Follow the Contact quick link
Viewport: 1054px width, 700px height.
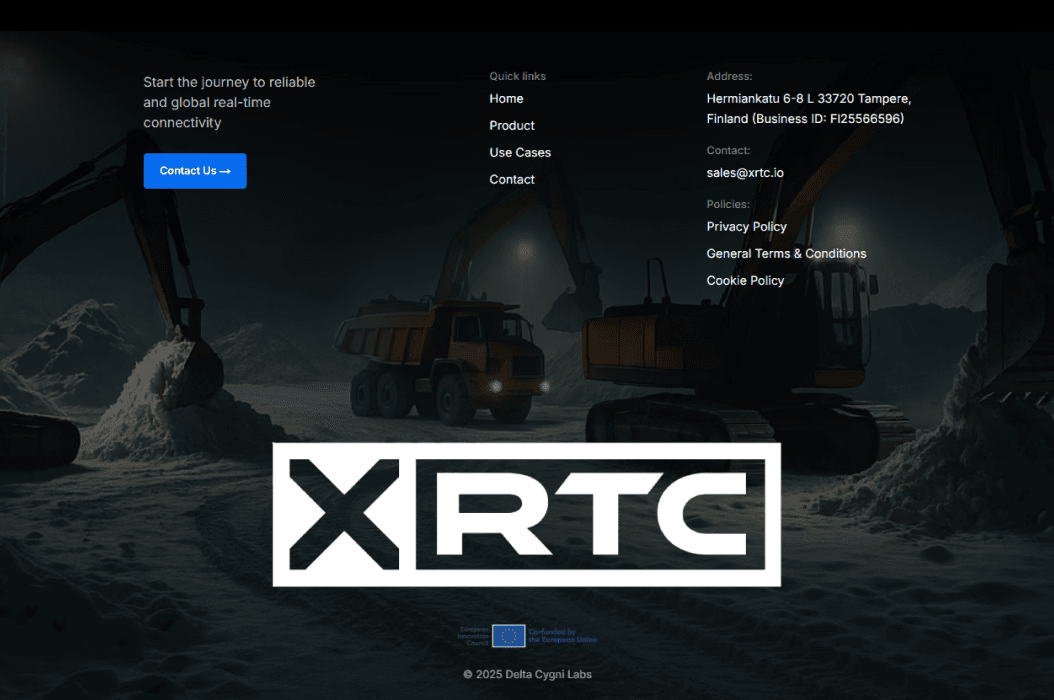(x=512, y=180)
